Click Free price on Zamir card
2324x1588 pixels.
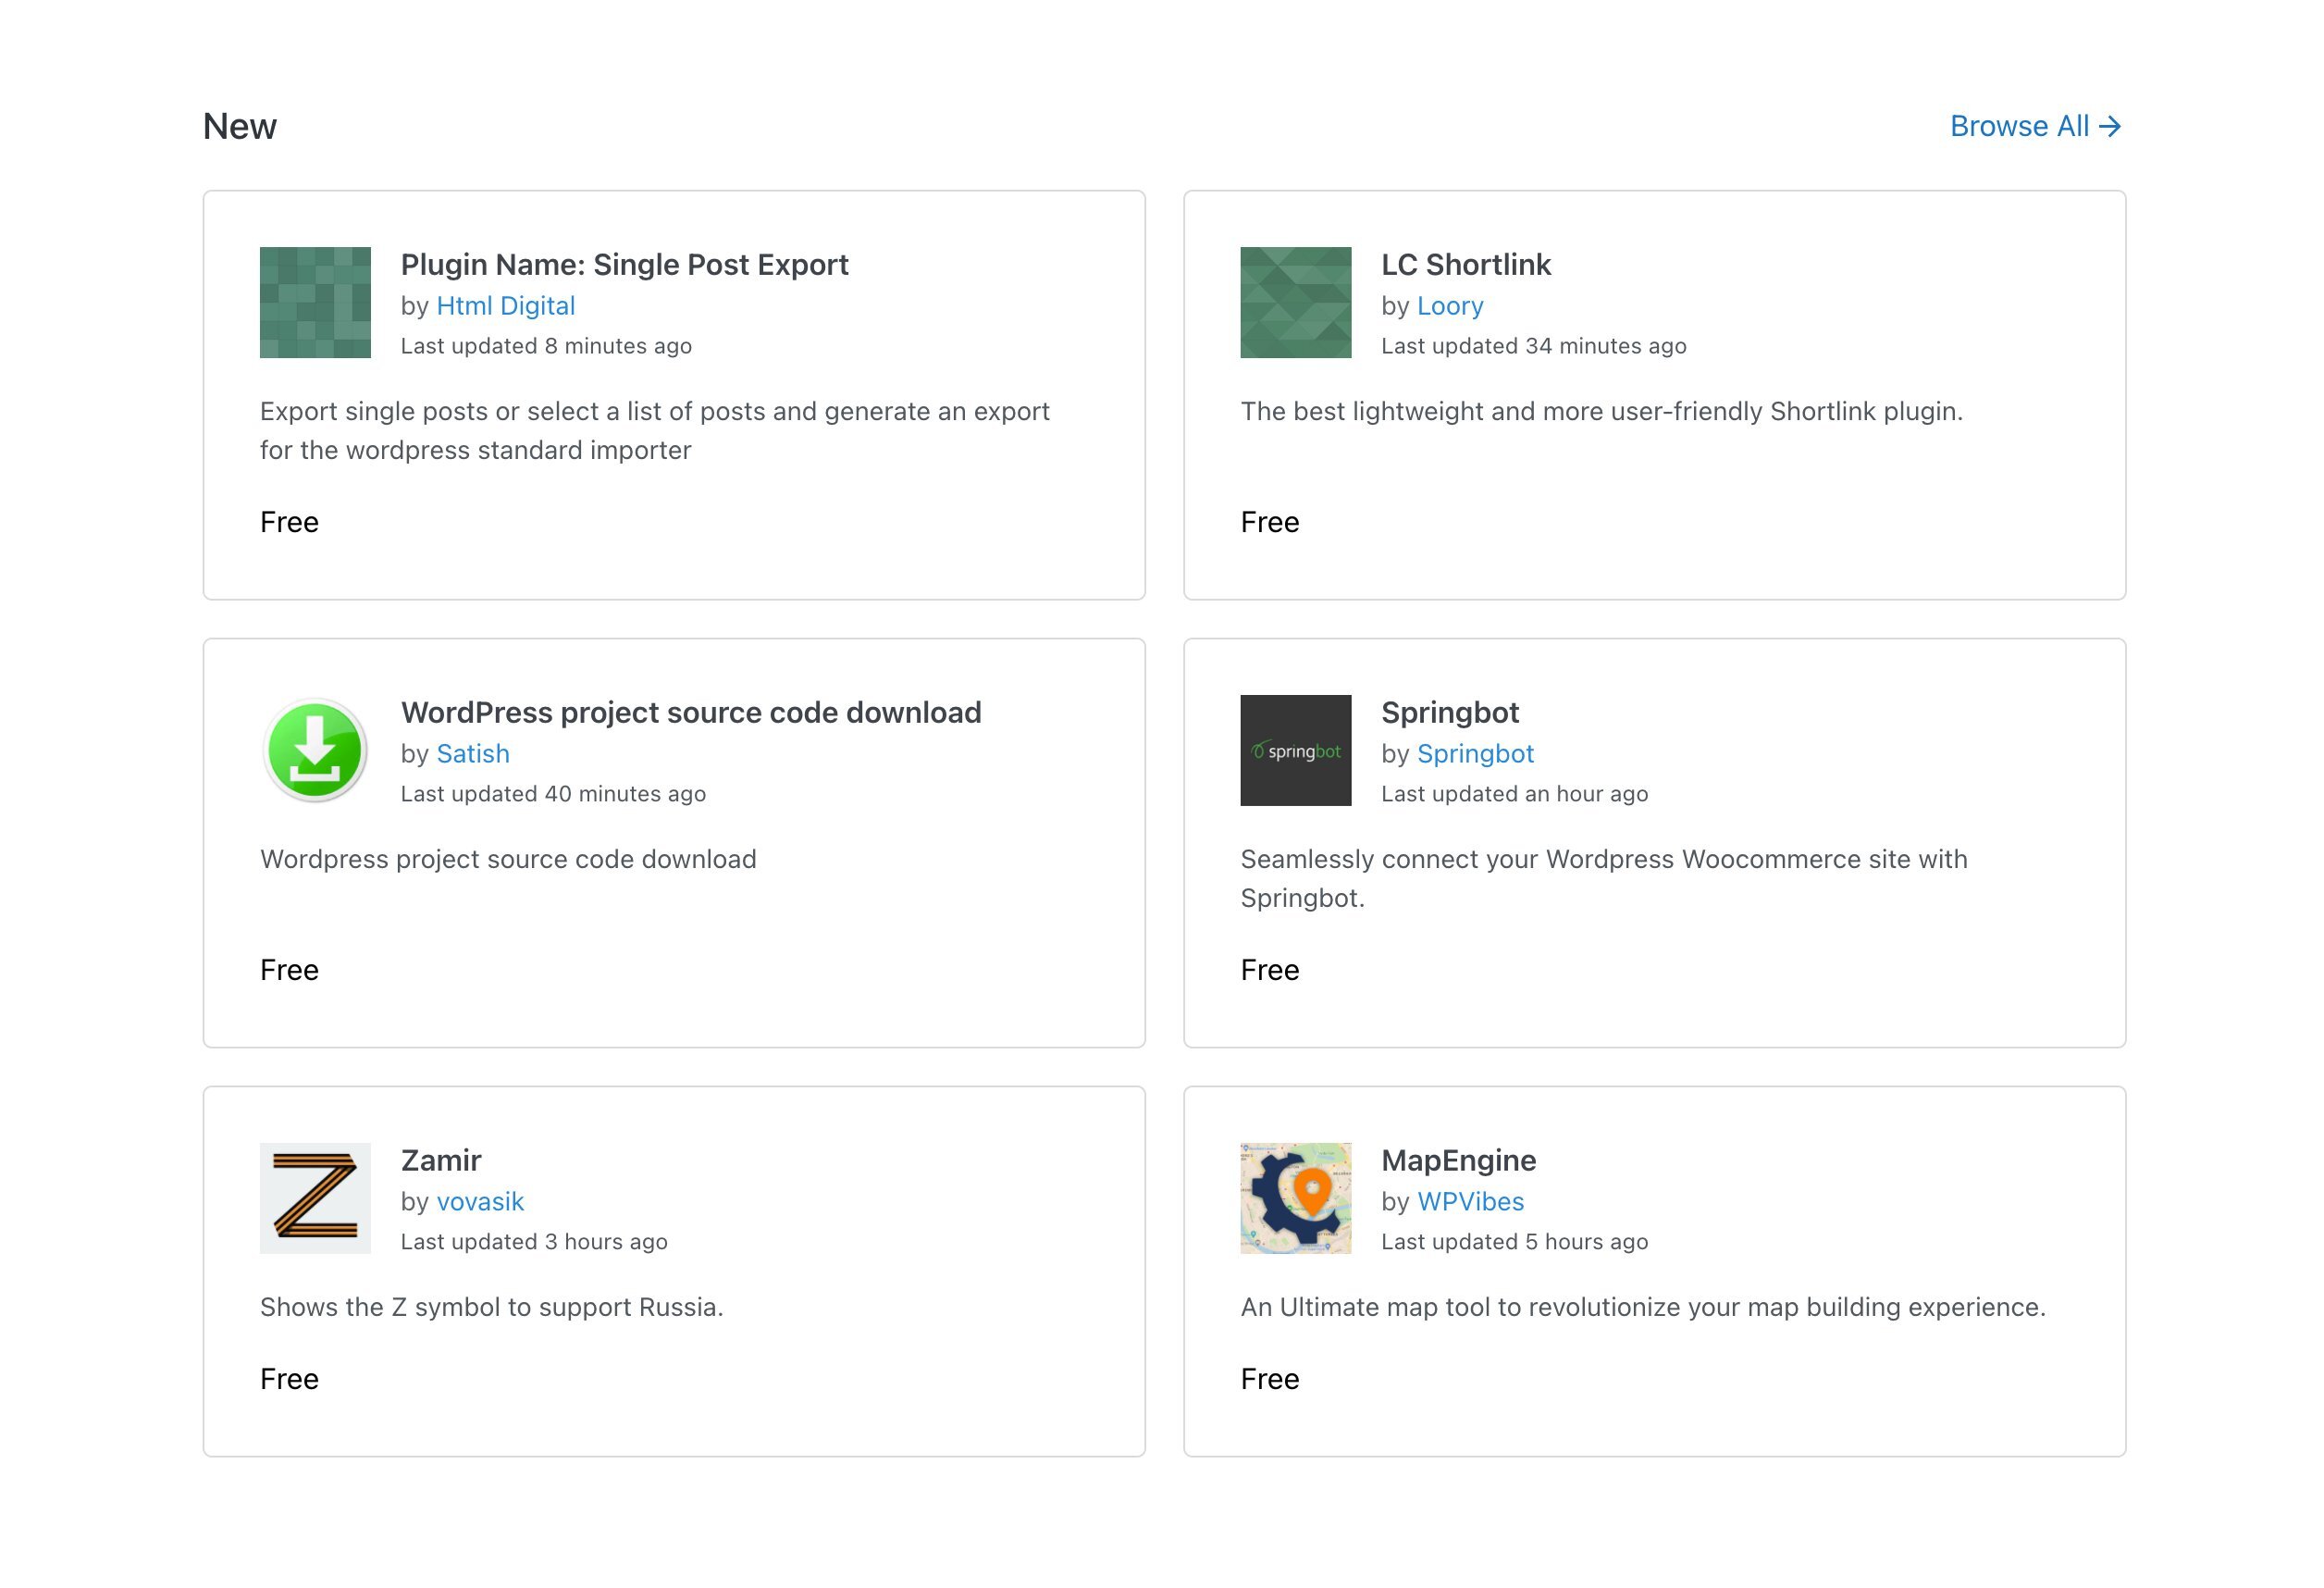pyautogui.click(x=289, y=1379)
